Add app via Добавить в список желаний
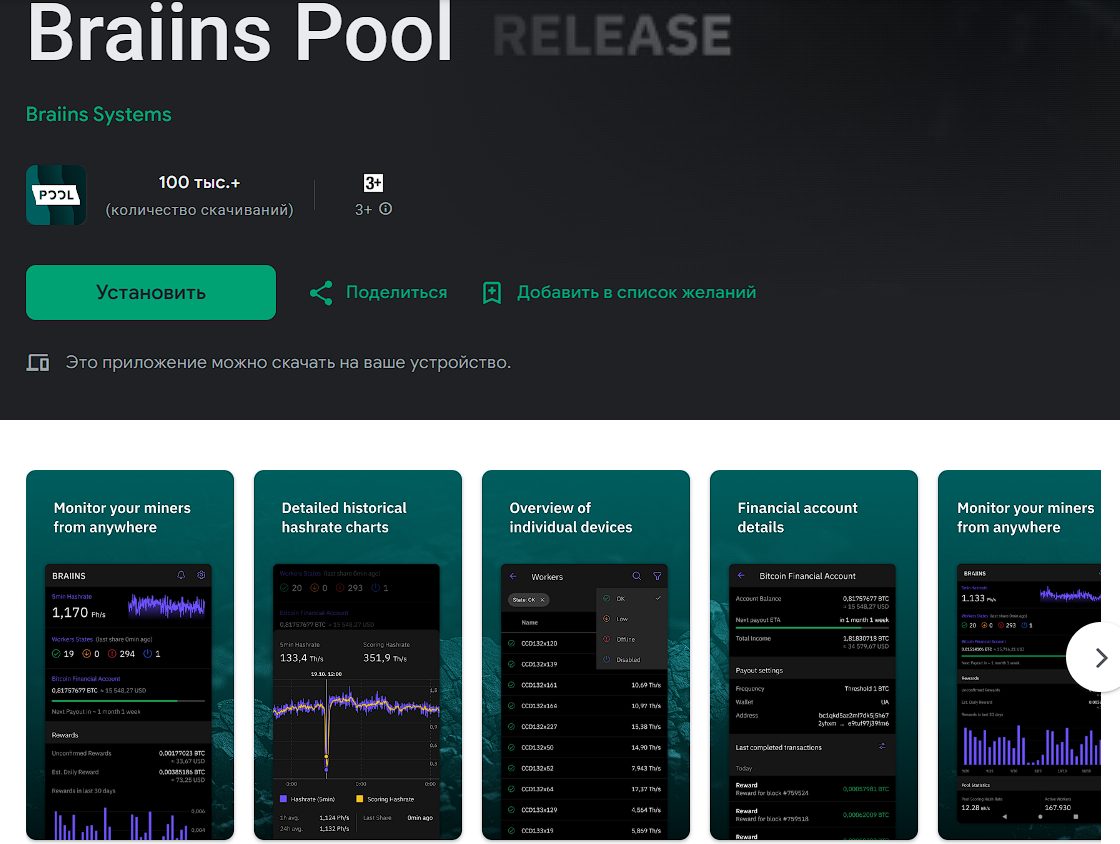The height and width of the screenshot is (844, 1120). [x=636, y=292]
